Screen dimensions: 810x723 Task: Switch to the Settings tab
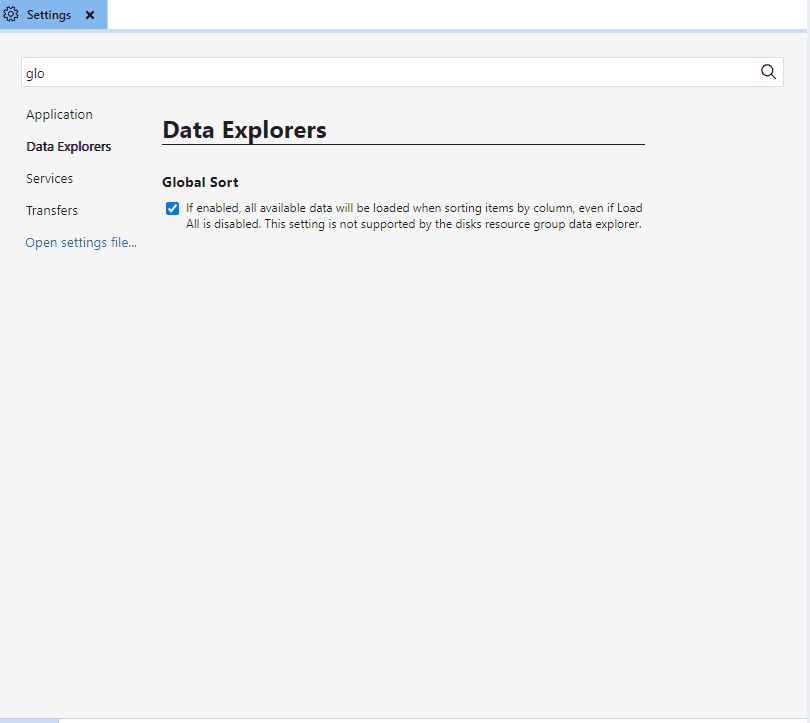pos(48,14)
